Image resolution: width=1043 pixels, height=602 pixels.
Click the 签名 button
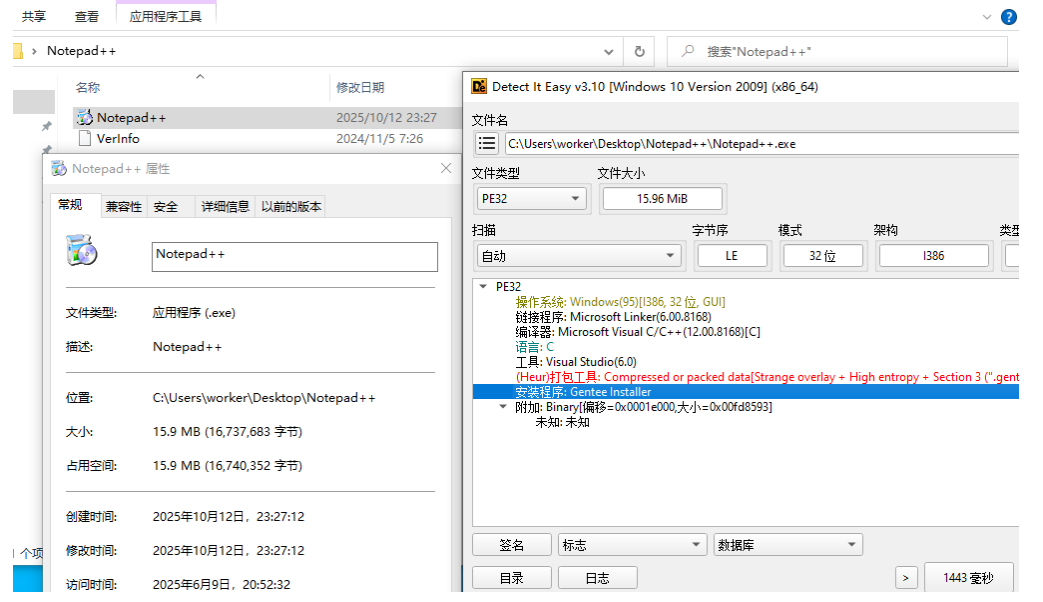click(511, 545)
